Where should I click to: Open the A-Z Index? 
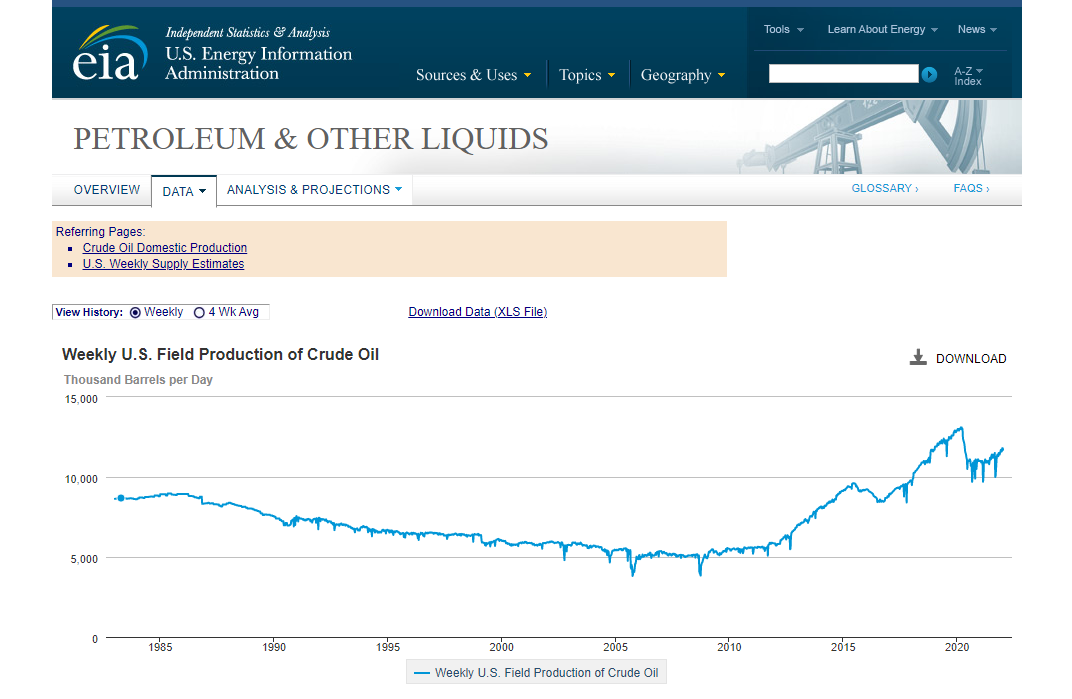tap(968, 76)
